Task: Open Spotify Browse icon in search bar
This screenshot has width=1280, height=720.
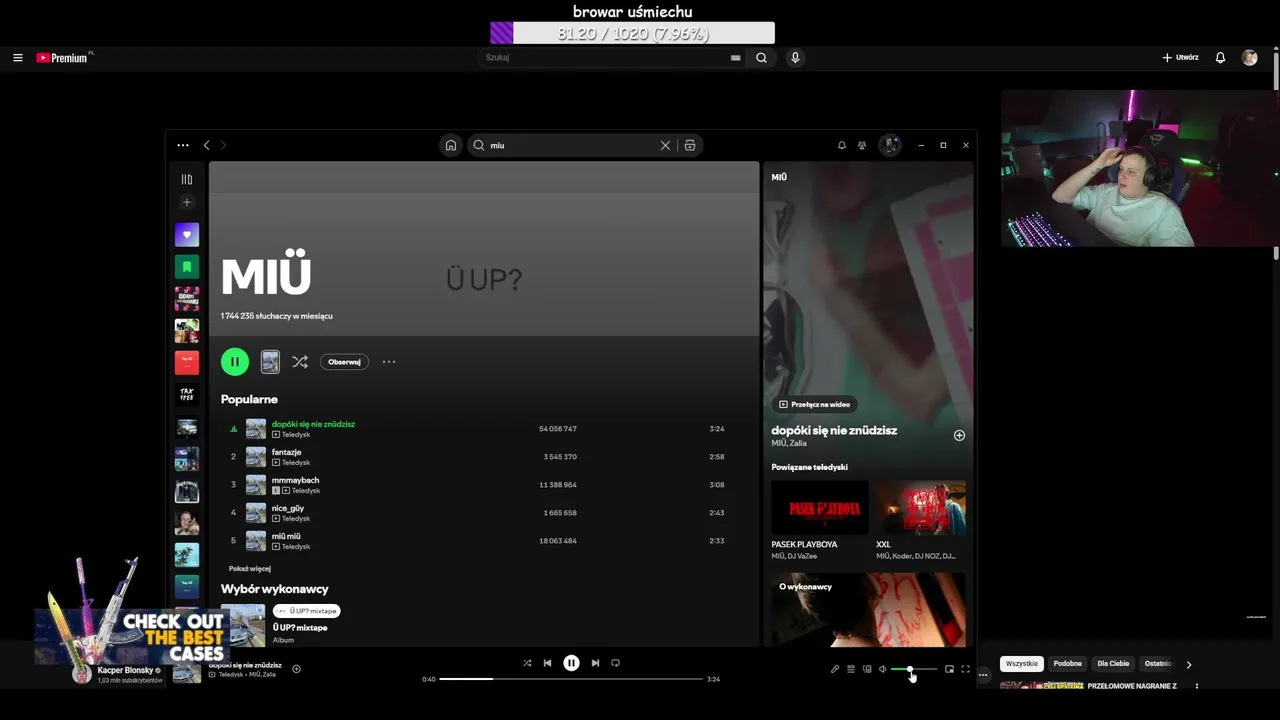Action: coord(690,145)
